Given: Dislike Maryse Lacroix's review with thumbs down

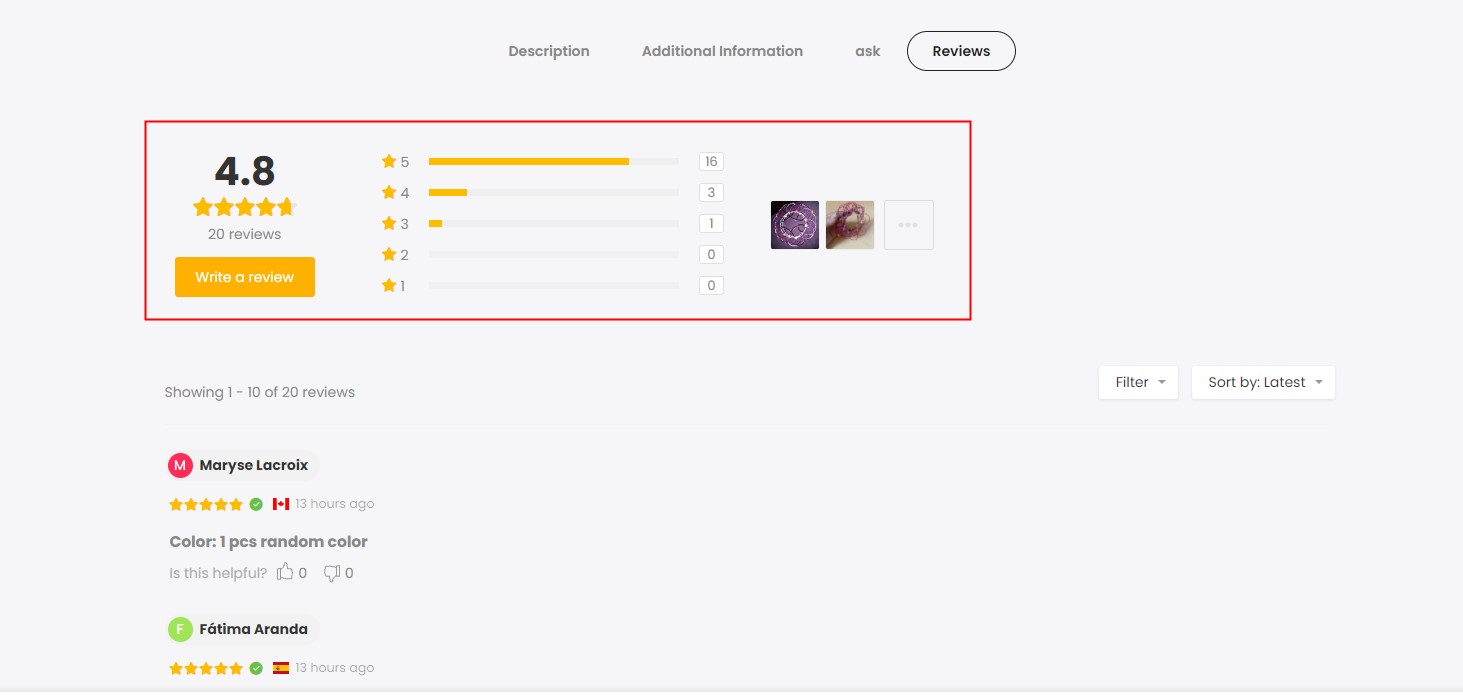Looking at the screenshot, I should click(332, 573).
